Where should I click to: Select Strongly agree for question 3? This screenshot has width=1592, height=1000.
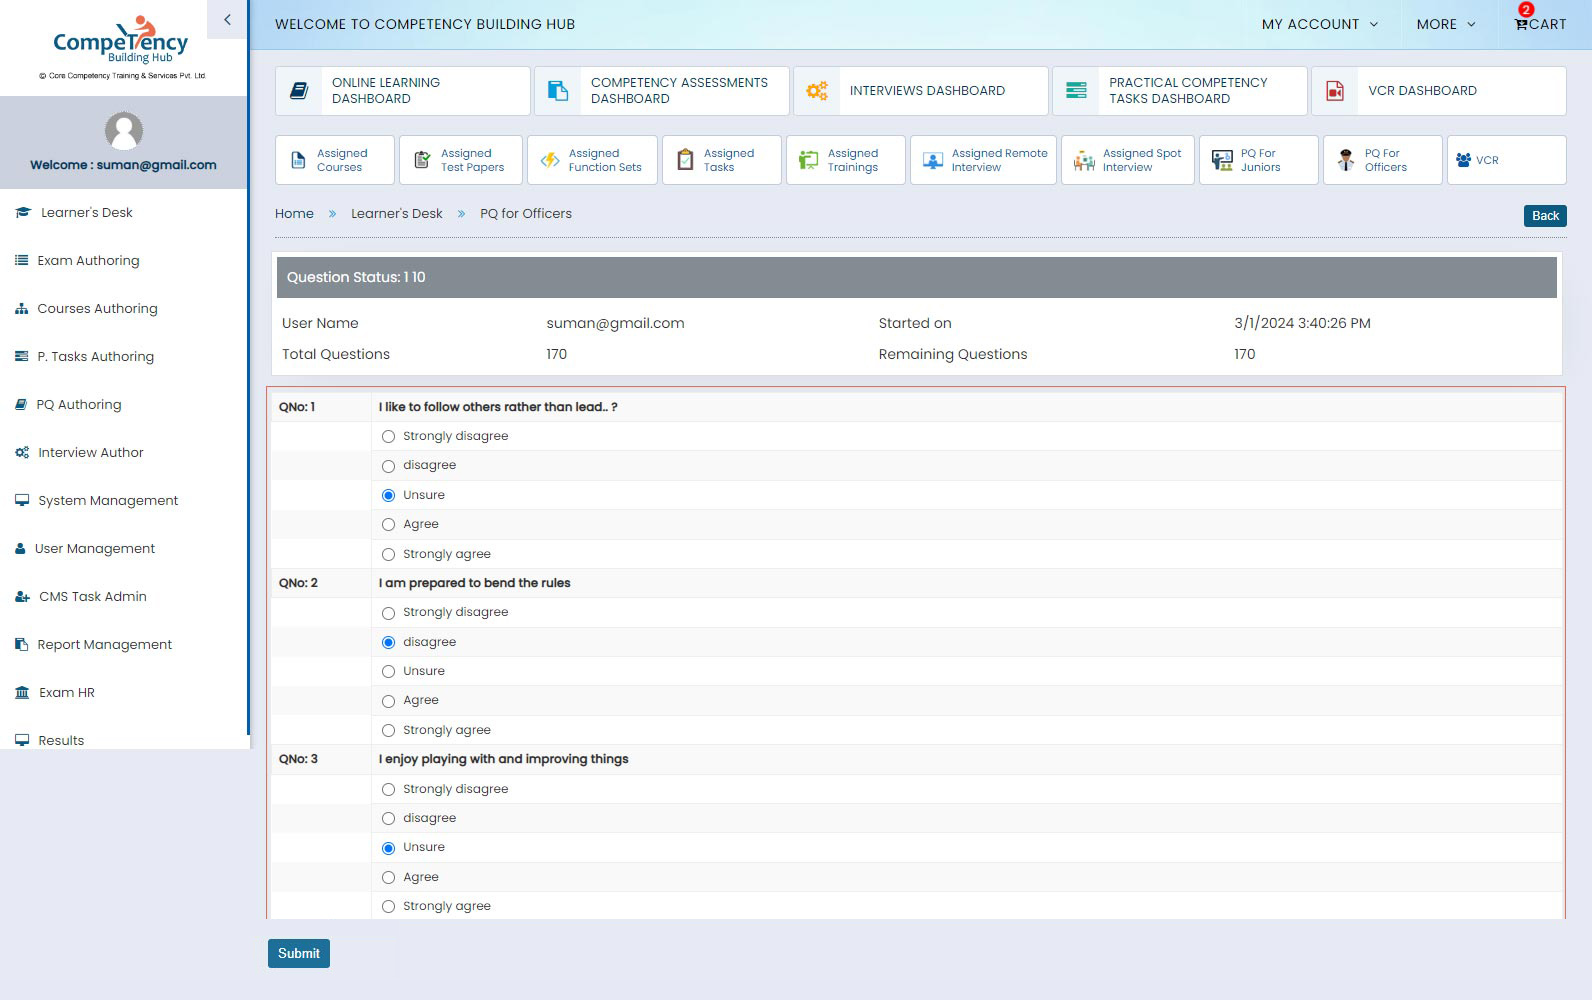coord(388,907)
